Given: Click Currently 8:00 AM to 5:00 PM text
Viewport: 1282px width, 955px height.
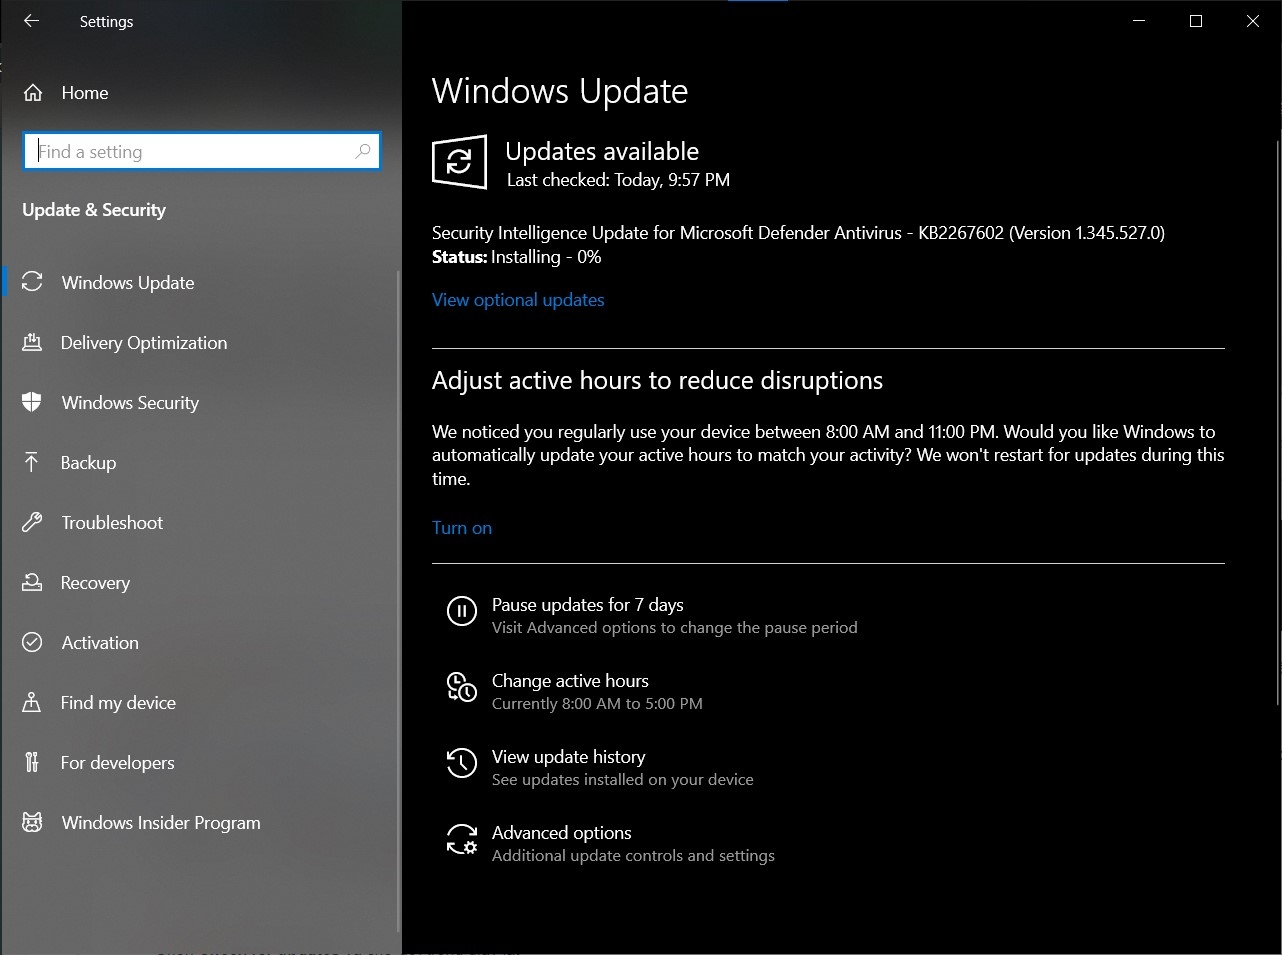Looking at the screenshot, I should pyautogui.click(x=597, y=704).
